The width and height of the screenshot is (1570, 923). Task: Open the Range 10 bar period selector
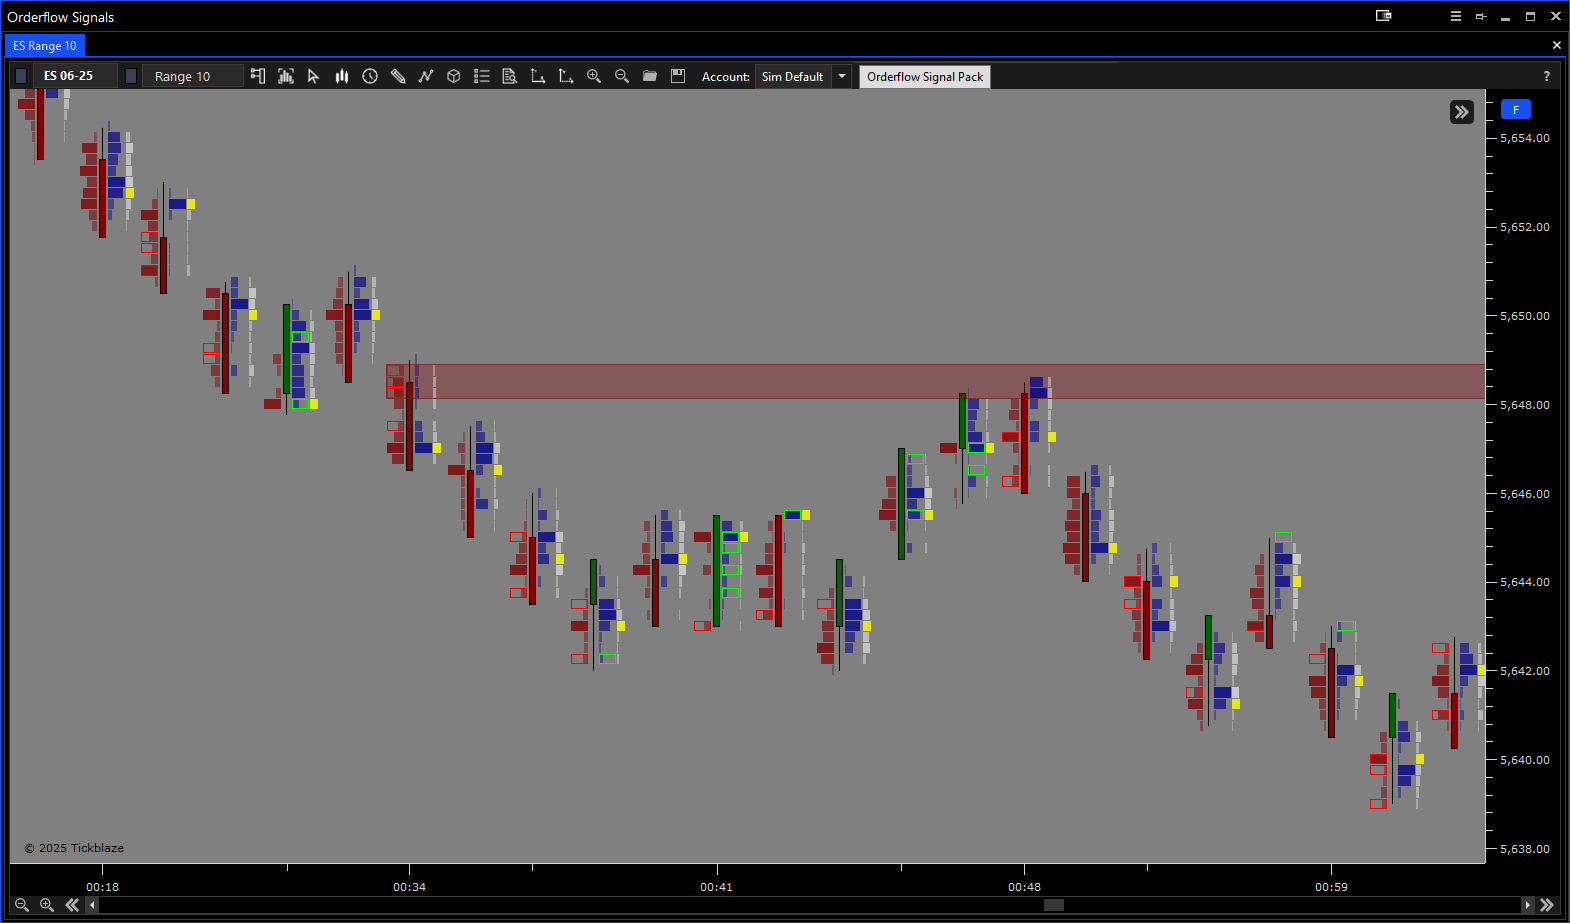tap(192, 76)
